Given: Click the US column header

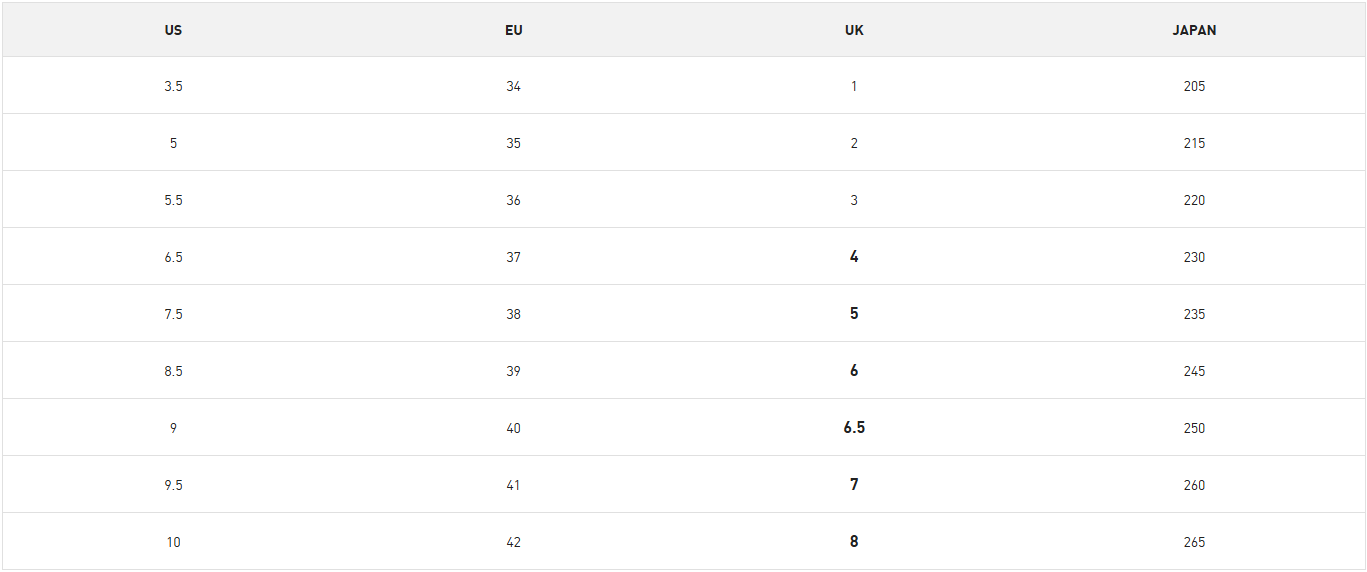Looking at the screenshot, I should (173, 30).
